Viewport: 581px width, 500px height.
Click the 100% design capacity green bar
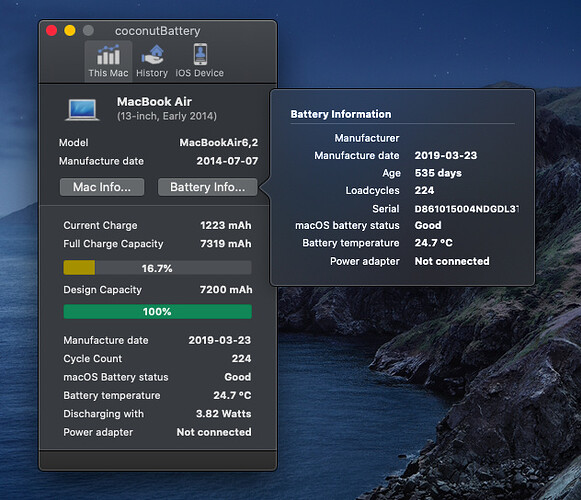[157, 311]
